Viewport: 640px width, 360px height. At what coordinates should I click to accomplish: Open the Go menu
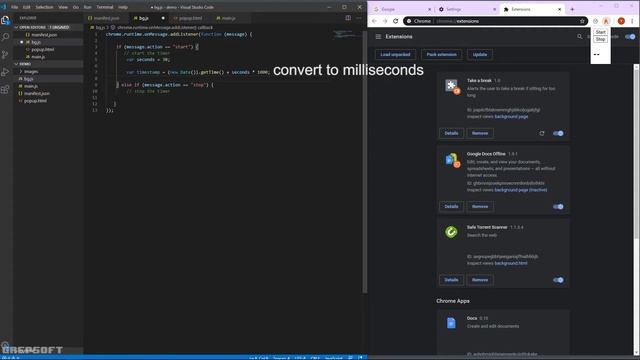point(76,7)
